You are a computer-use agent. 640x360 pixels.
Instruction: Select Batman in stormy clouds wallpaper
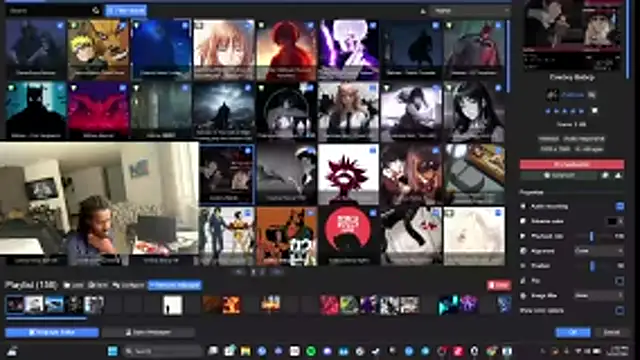tap(224, 111)
